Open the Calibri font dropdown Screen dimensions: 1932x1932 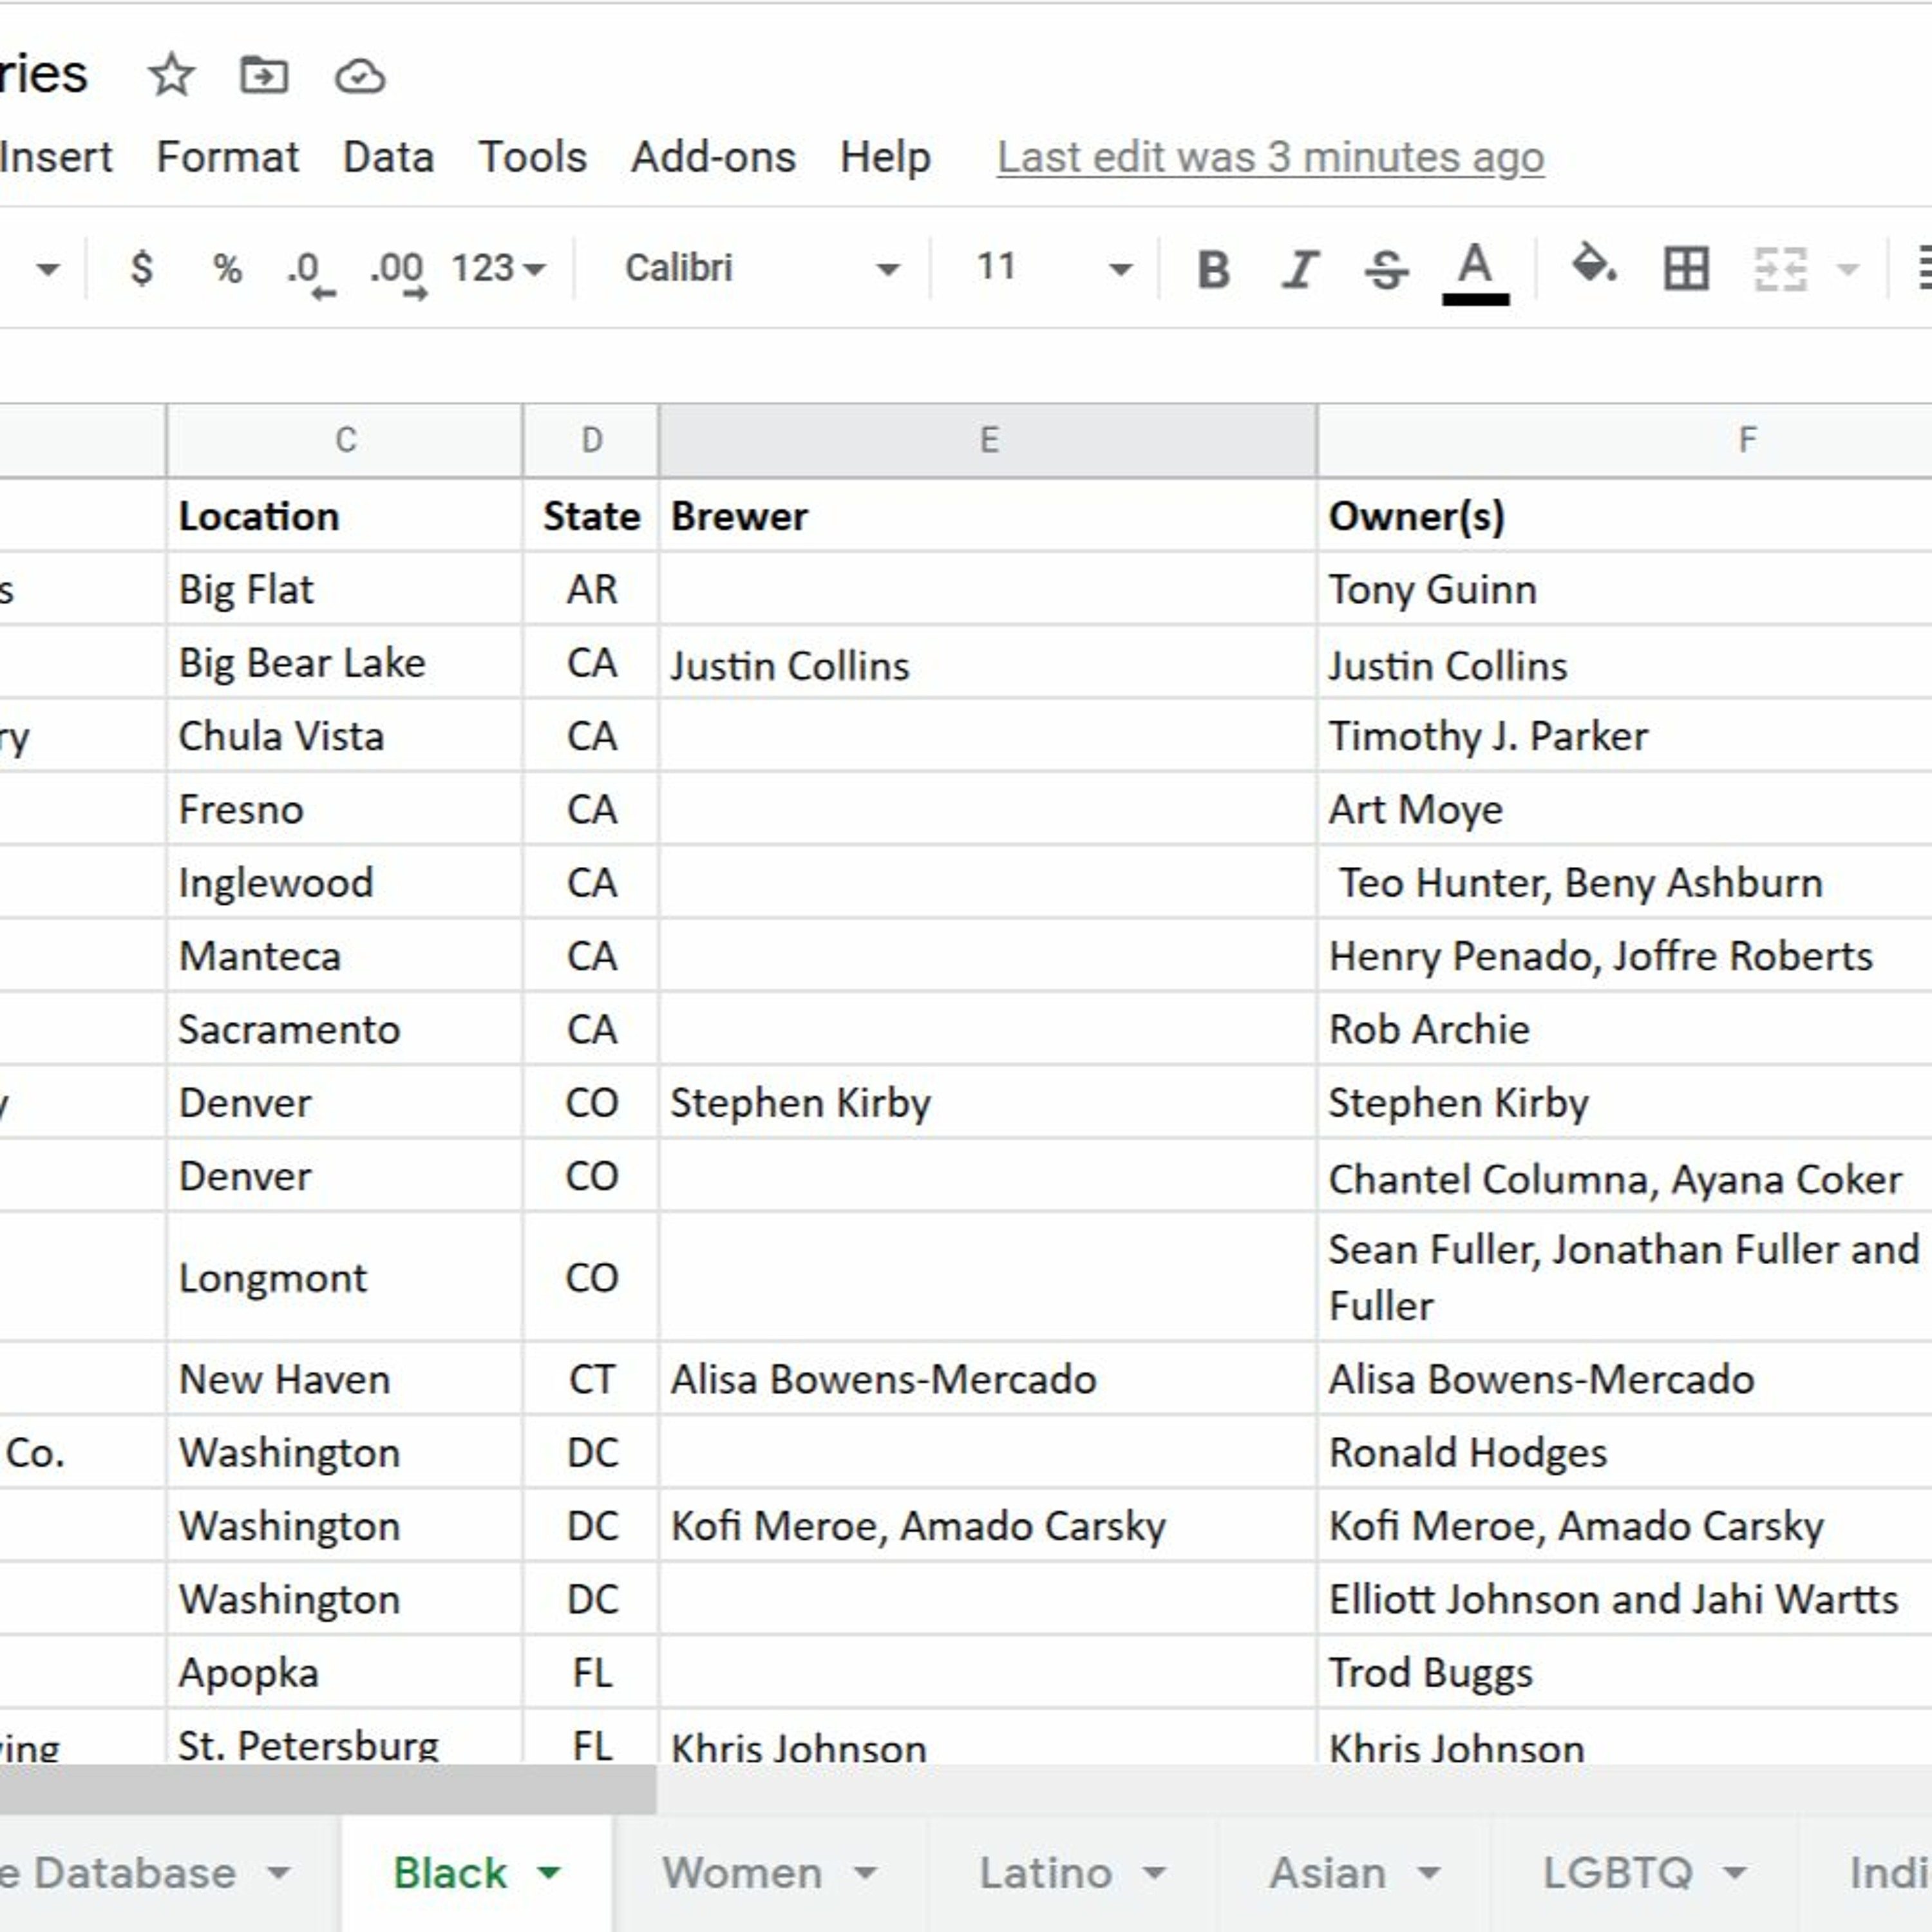click(760, 268)
